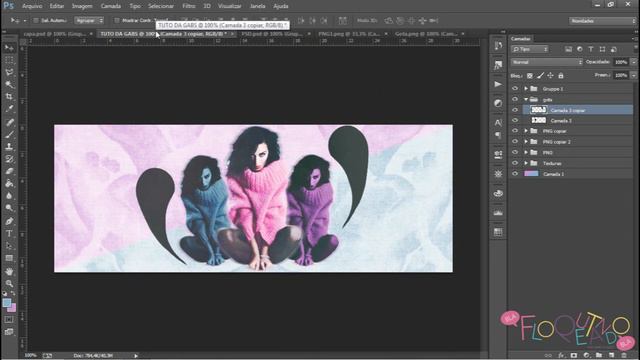
Task: Hide the Camada 3 copiar layer
Action: coord(515,110)
